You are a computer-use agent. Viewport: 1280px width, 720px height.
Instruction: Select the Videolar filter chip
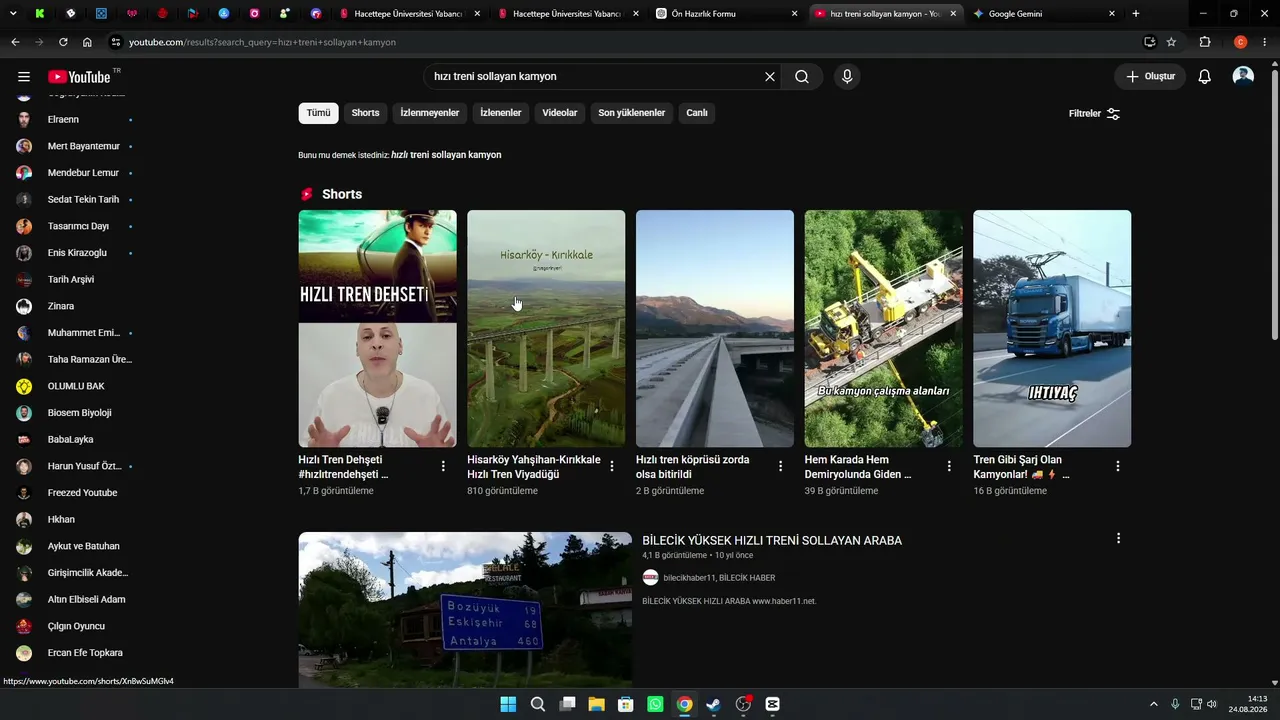coord(560,113)
